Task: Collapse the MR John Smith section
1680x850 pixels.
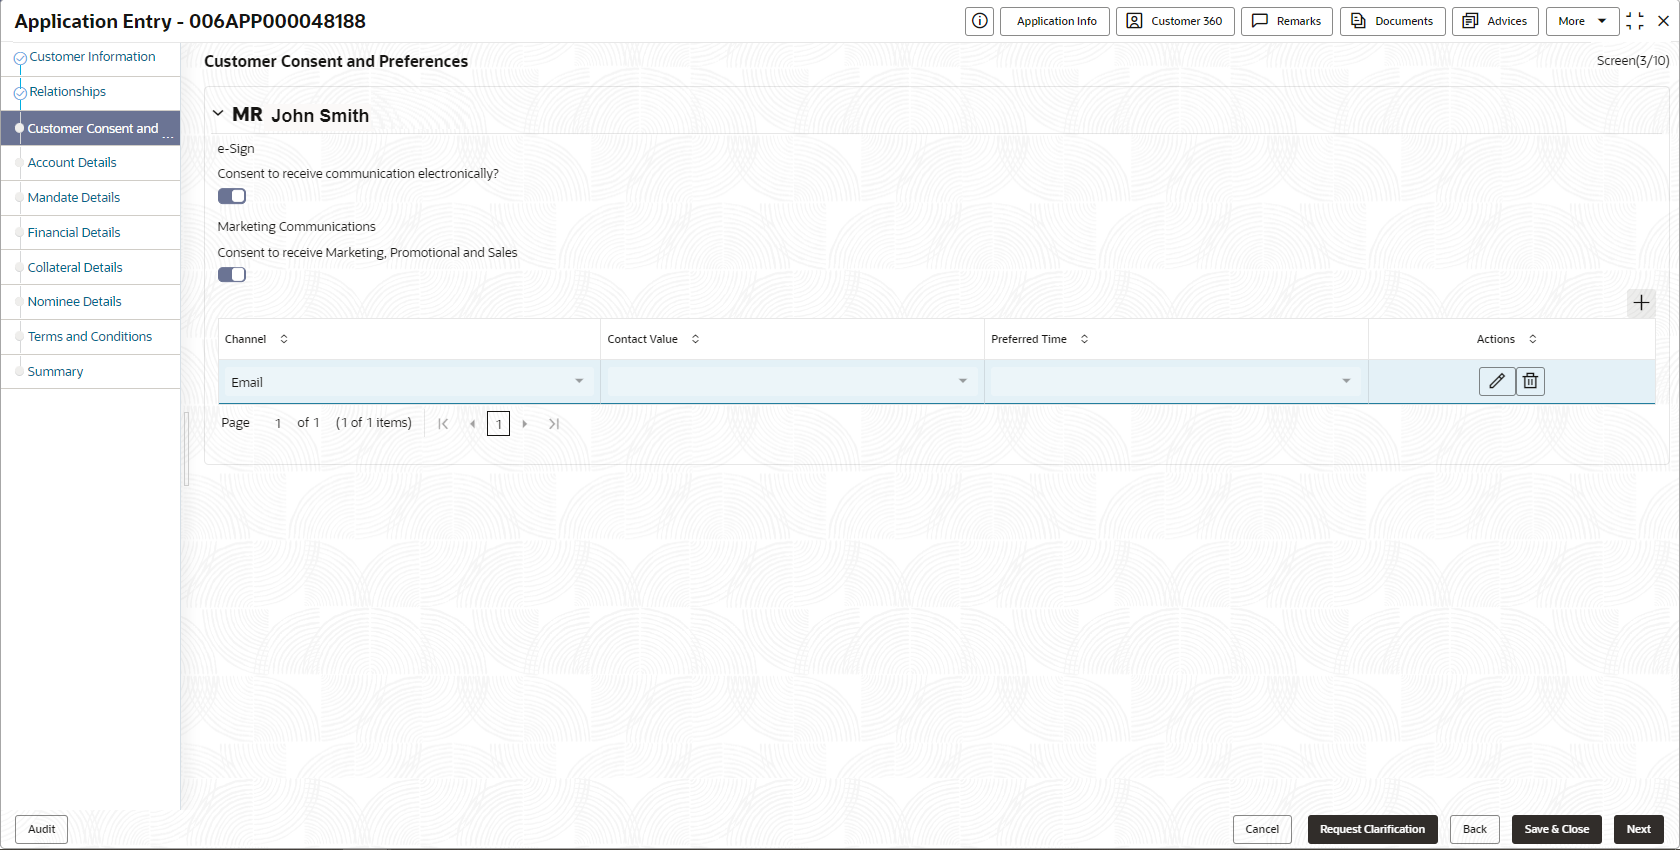Action: (x=218, y=114)
